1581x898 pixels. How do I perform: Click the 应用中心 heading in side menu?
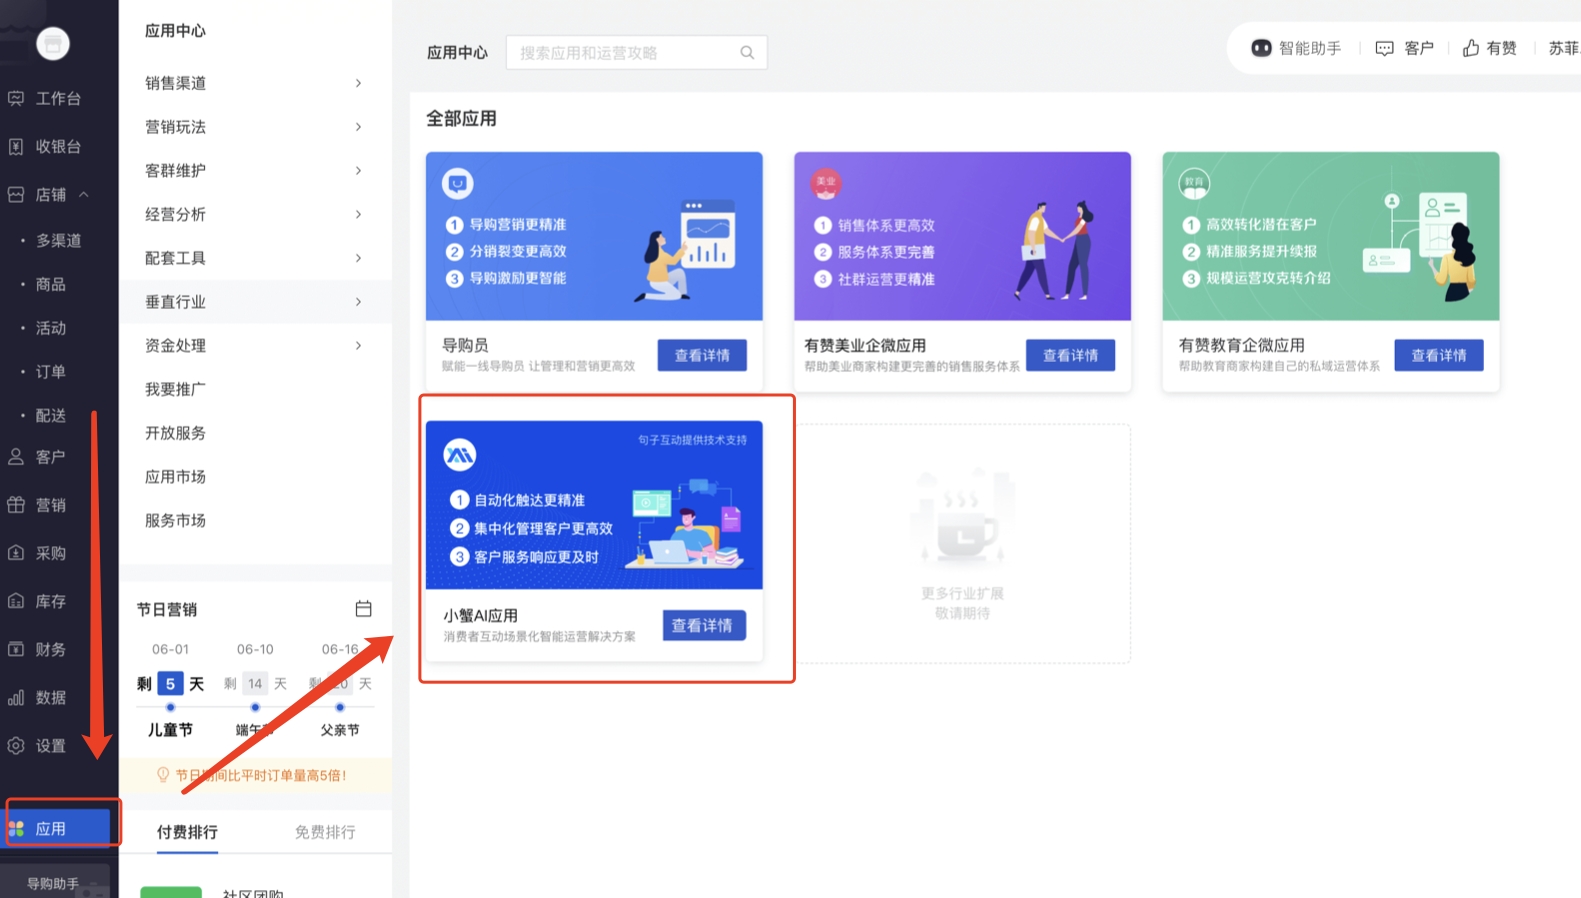coord(175,31)
